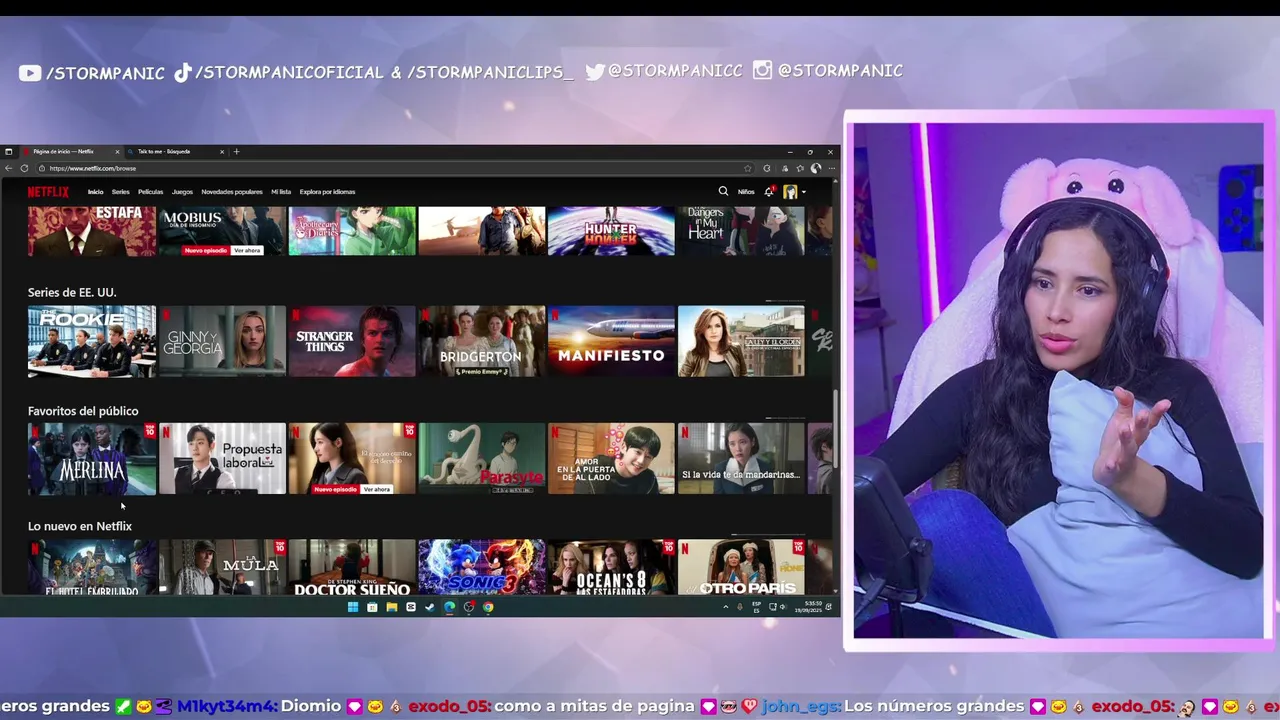Click the Favoritos del público heading

pyautogui.click(x=83, y=411)
